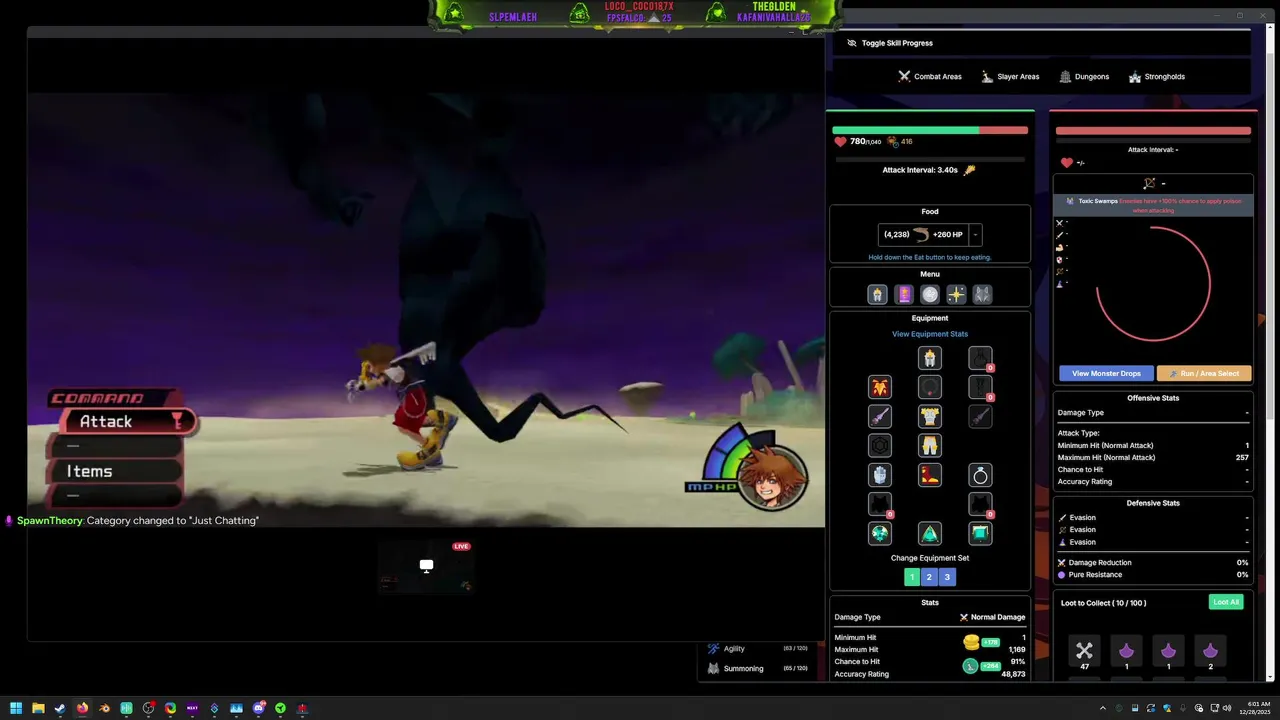Click Run / Area Select button

[x=1204, y=373]
